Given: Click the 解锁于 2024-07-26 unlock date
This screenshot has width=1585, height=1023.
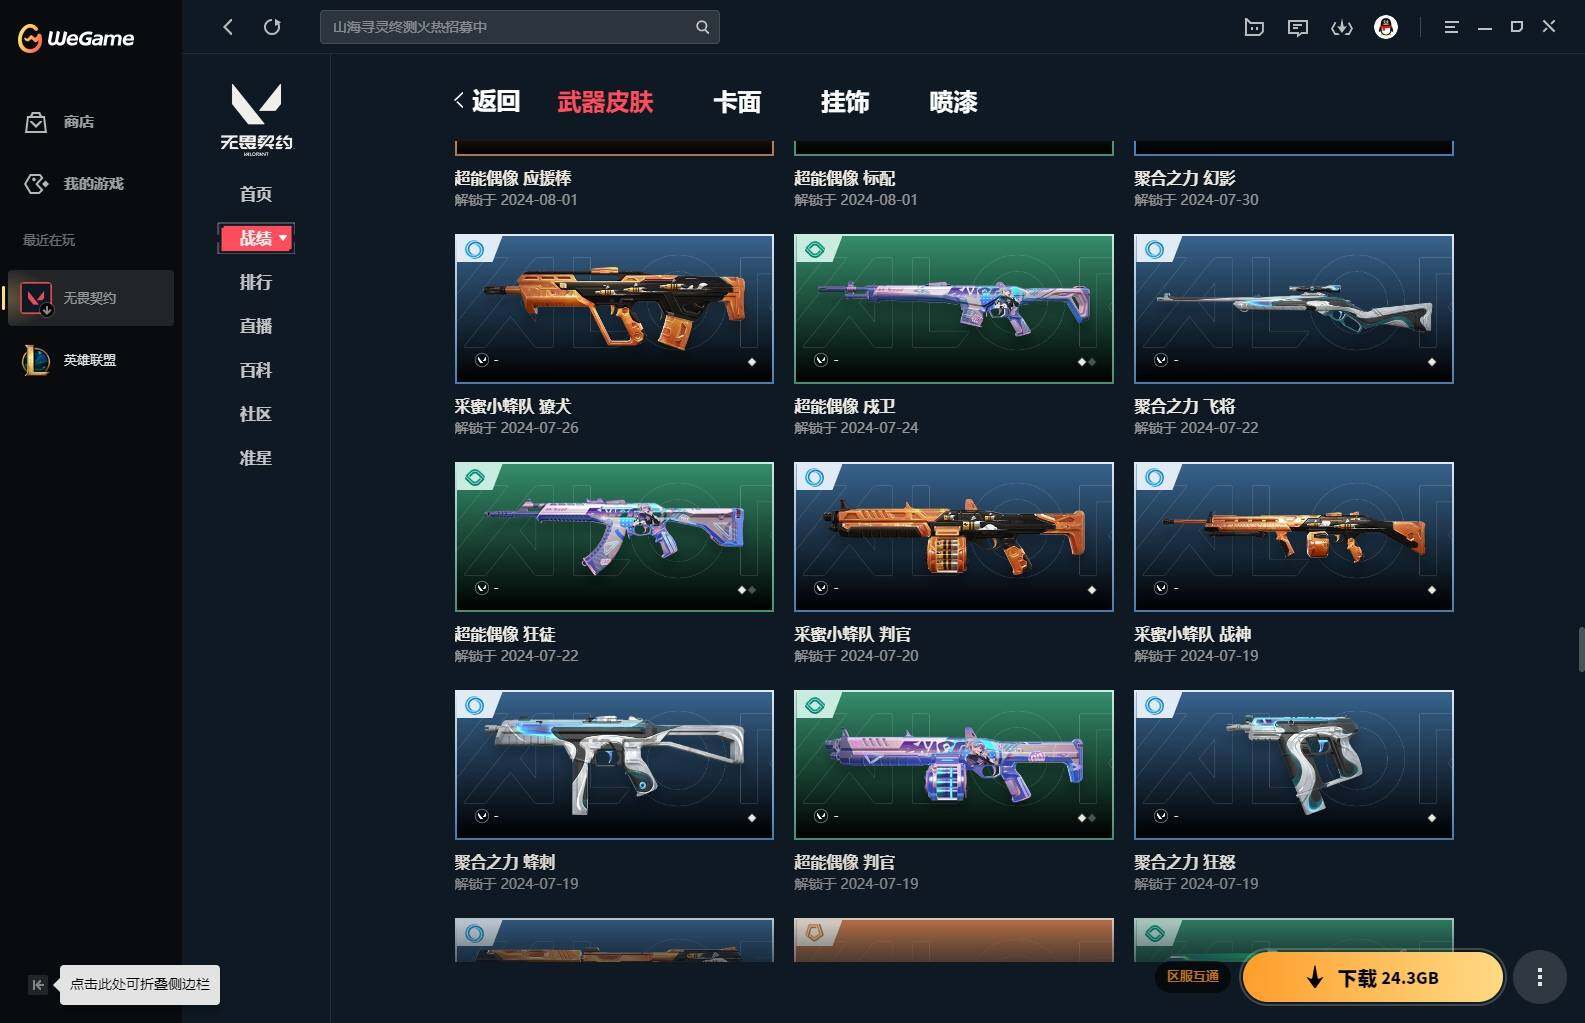Looking at the screenshot, I should click(516, 428).
